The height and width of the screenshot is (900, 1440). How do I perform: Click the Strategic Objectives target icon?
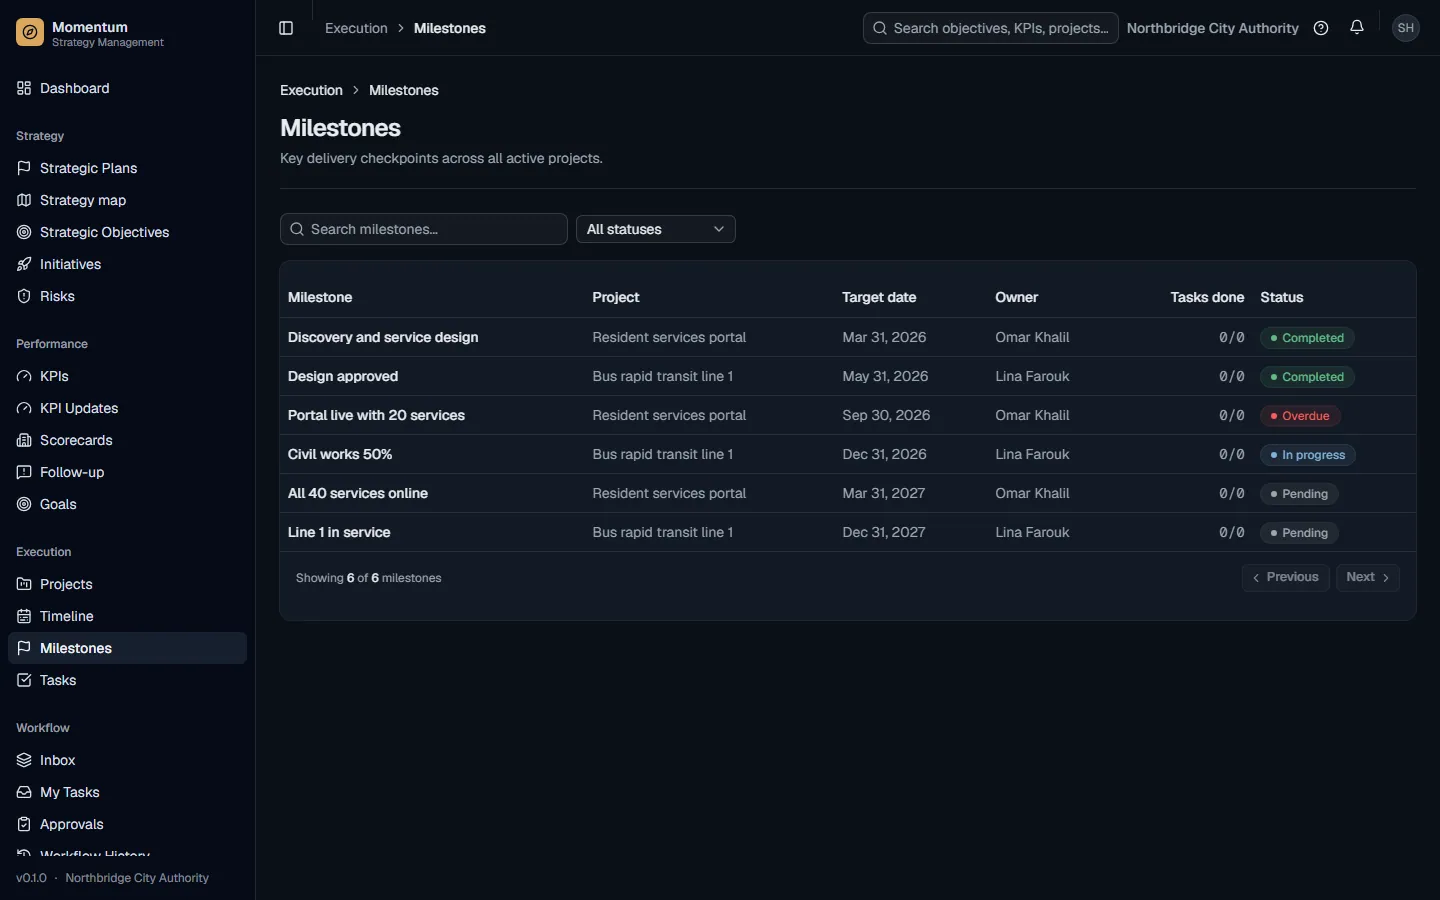(x=24, y=232)
